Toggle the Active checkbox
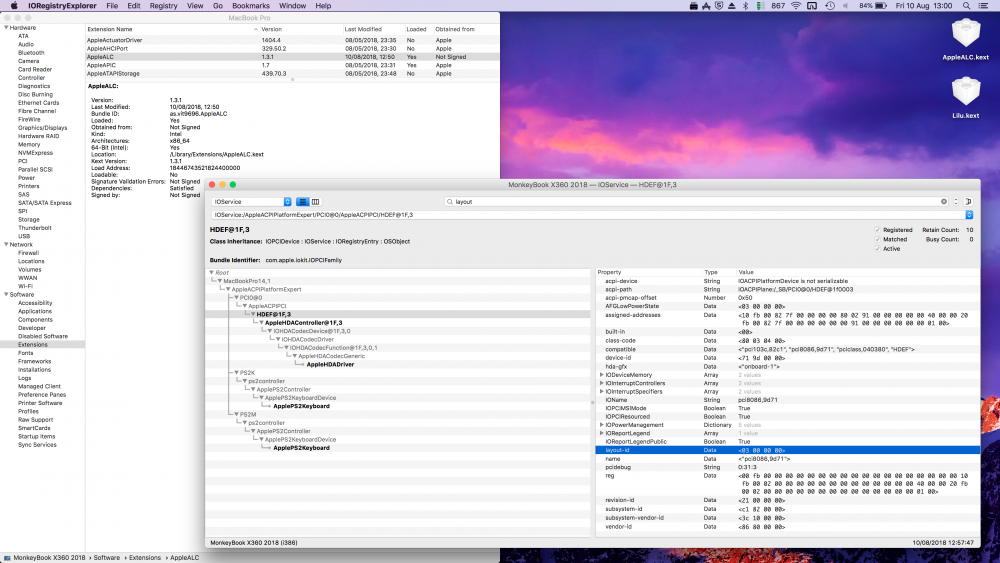 878,249
